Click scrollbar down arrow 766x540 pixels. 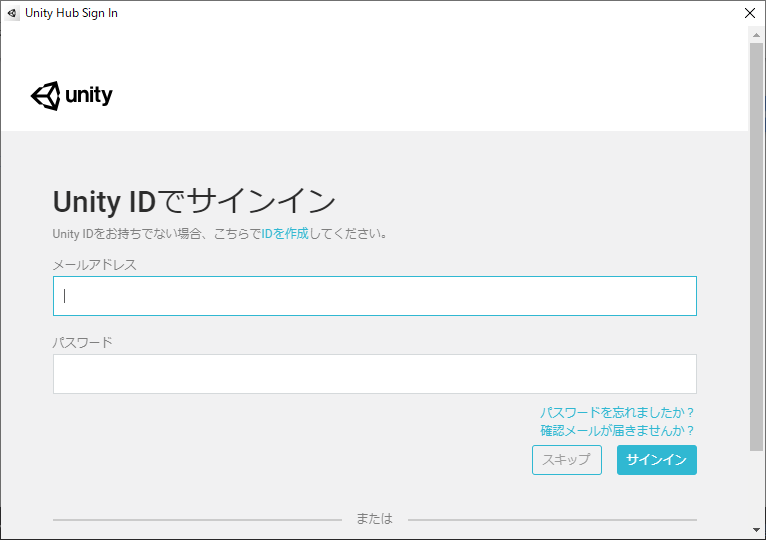click(x=756, y=530)
